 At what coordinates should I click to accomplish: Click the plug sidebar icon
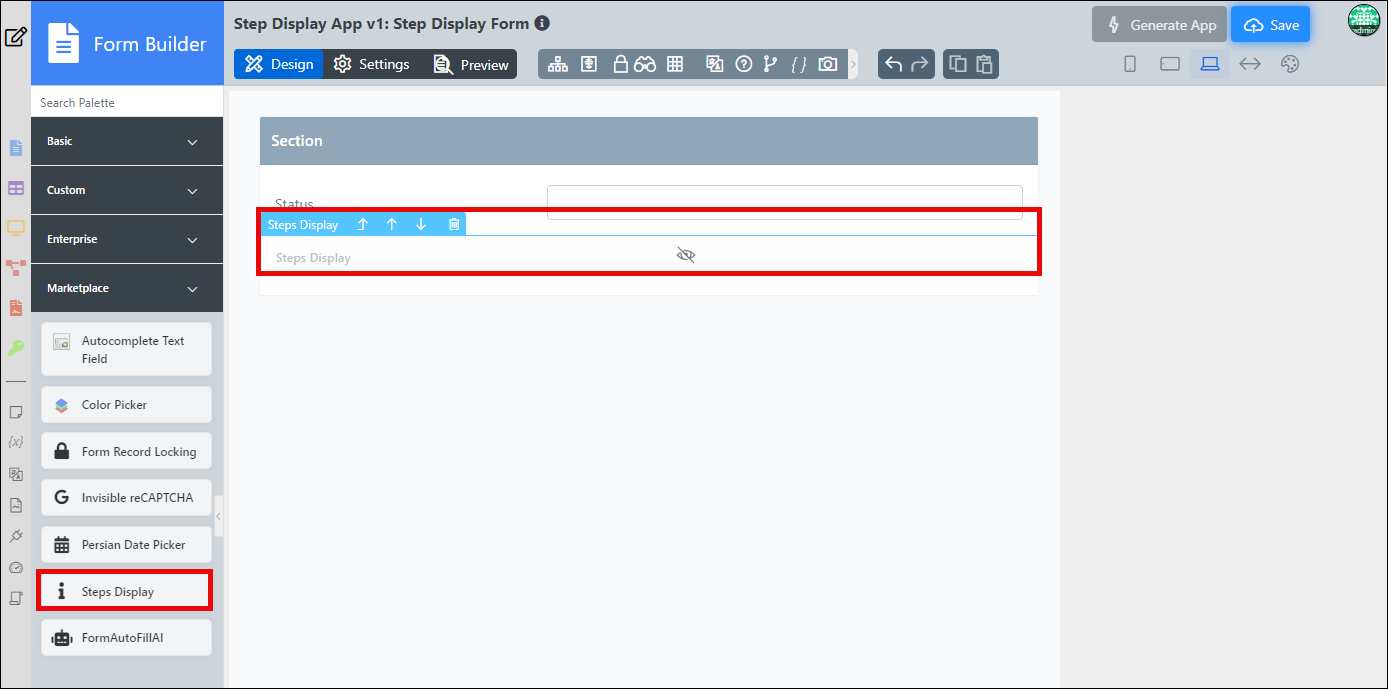point(15,536)
